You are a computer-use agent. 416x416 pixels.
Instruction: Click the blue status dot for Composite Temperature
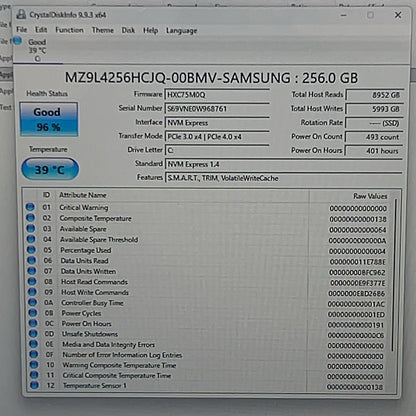(30, 218)
